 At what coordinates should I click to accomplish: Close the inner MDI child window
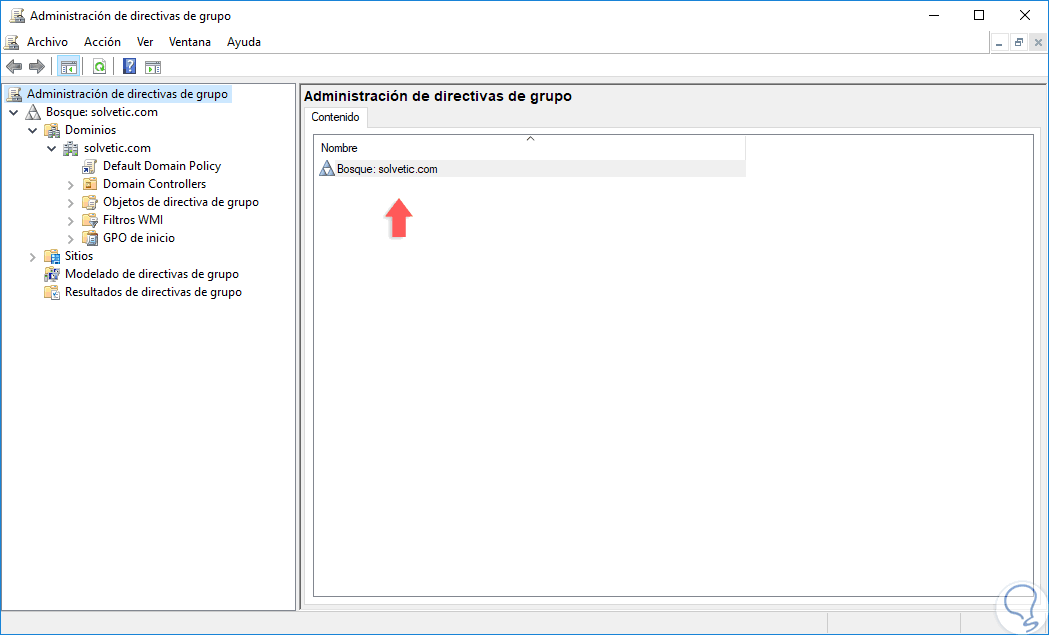coord(1038,43)
